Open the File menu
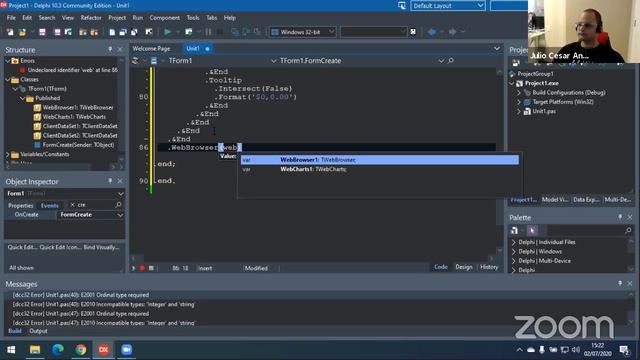 [11, 18]
